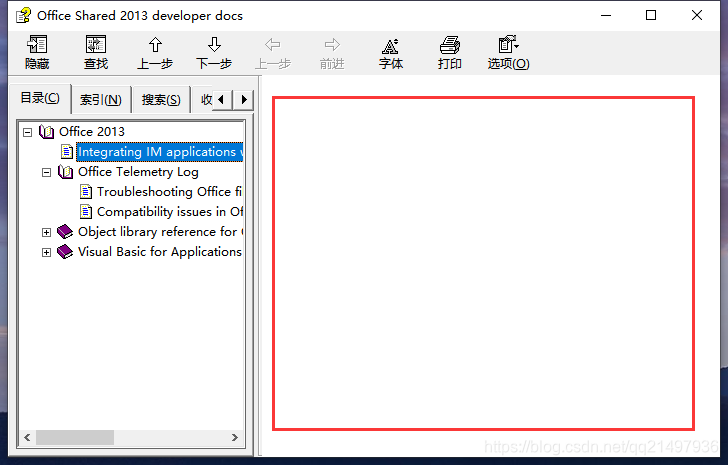Expand the Object library reference node

pos(46,232)
